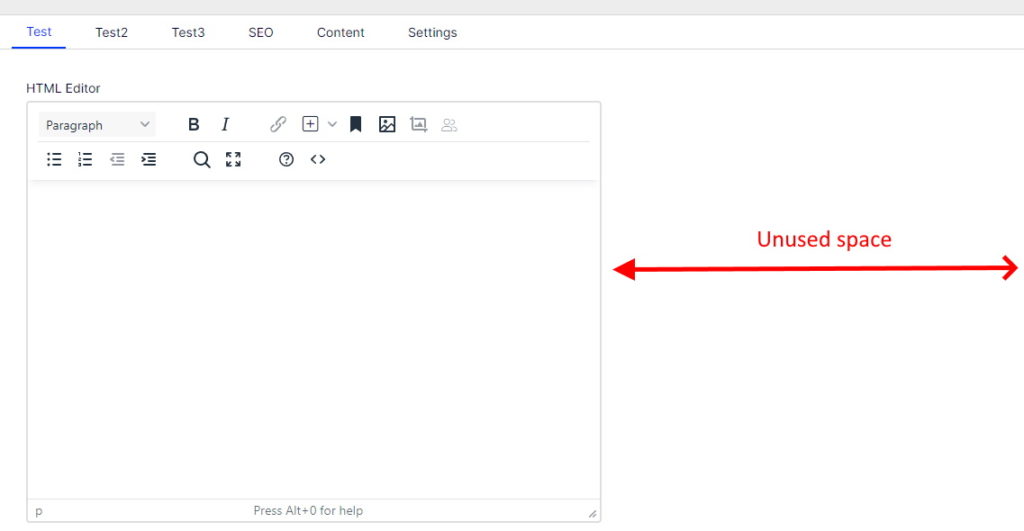
Task: Apply numbered list formatting
Action: click(x=86, y=159)
